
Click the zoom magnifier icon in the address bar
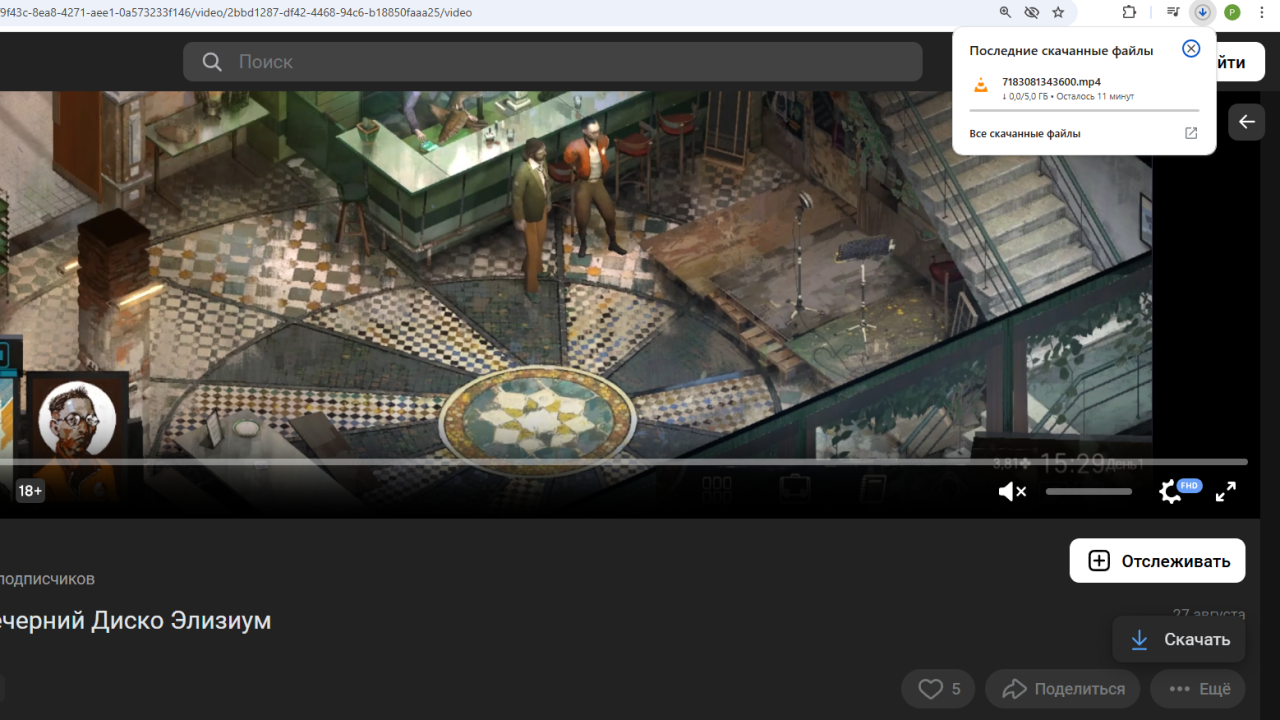(1006, 12)
